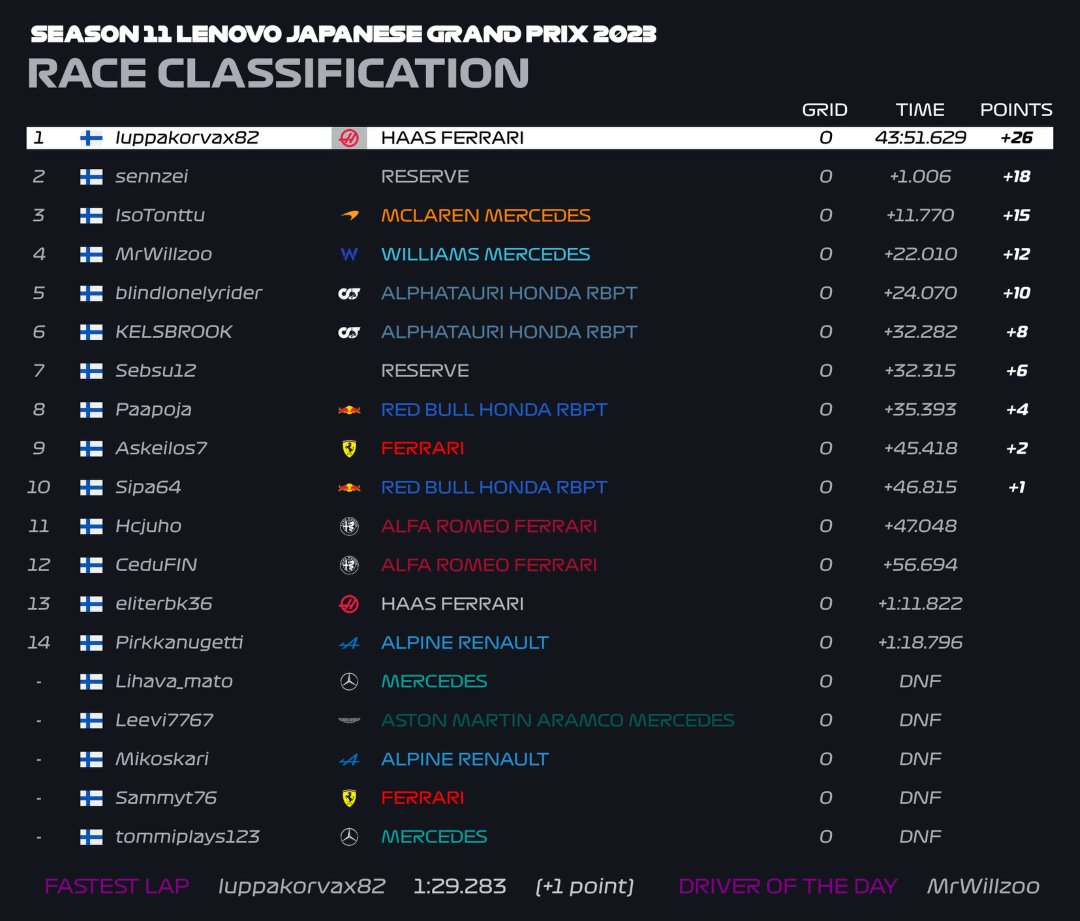
Task: Click the fastest lap time 1:29.283
Action: tap(459, 886)
